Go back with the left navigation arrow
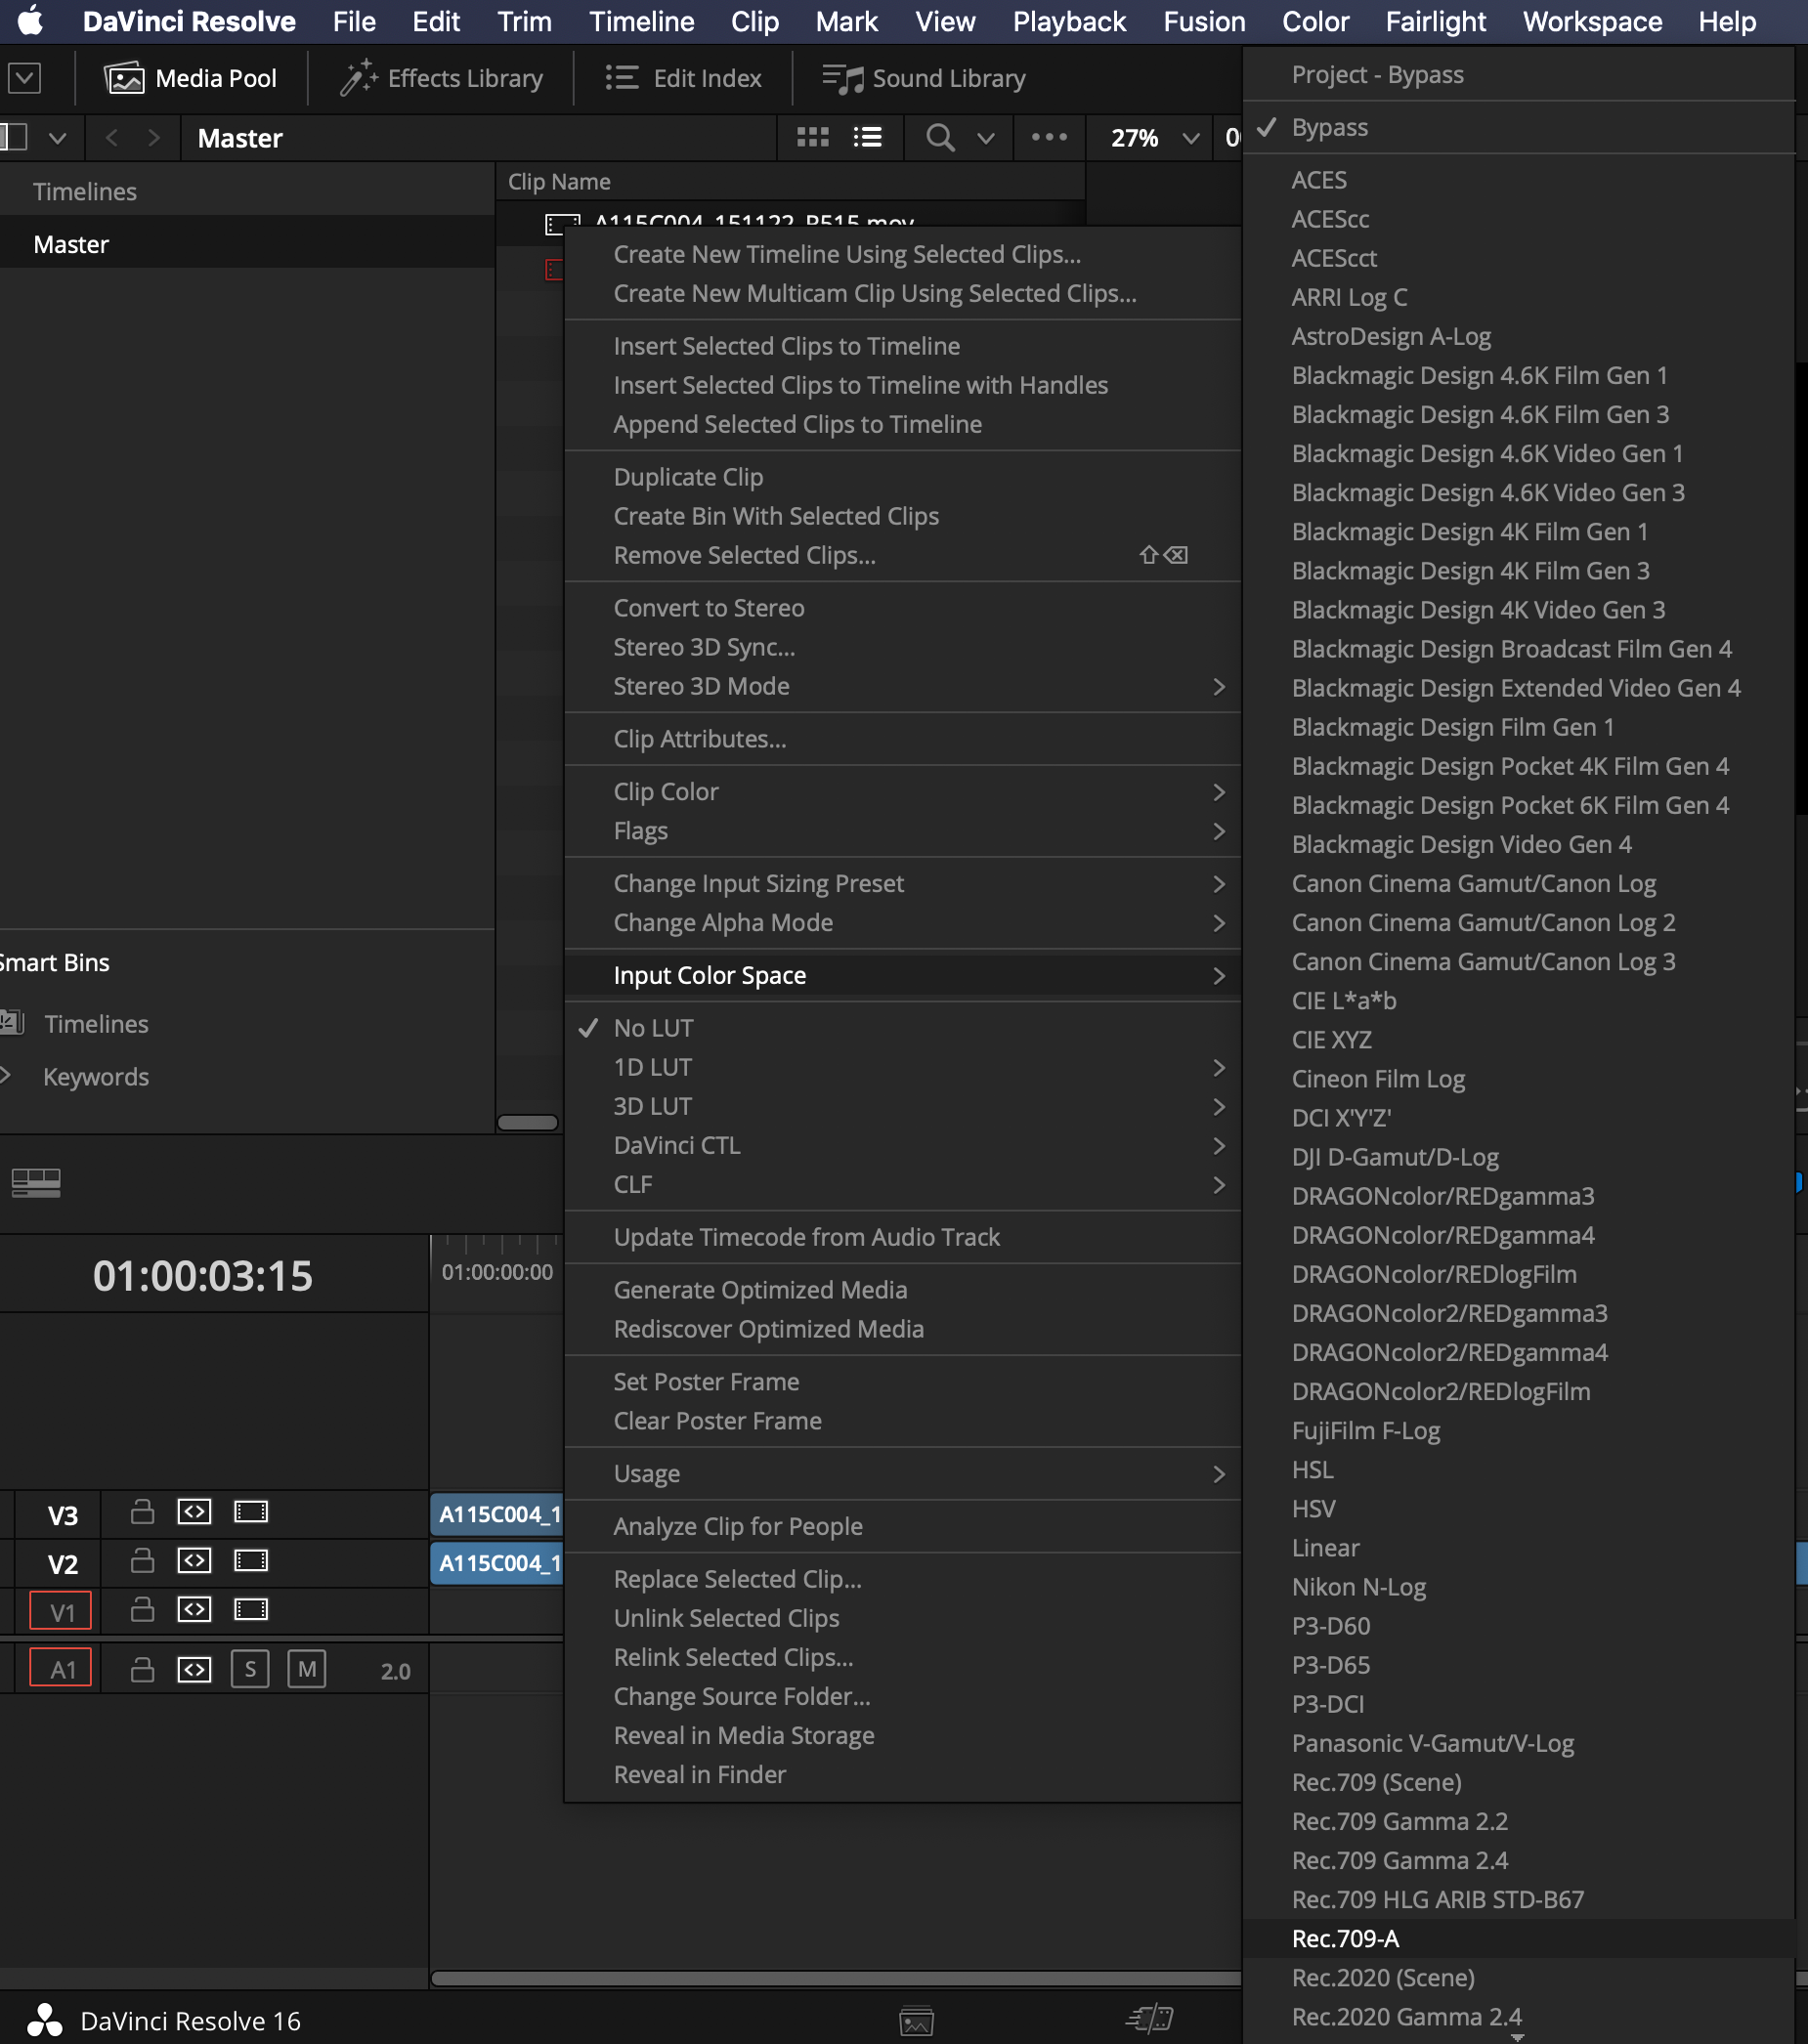 [112, 137]
